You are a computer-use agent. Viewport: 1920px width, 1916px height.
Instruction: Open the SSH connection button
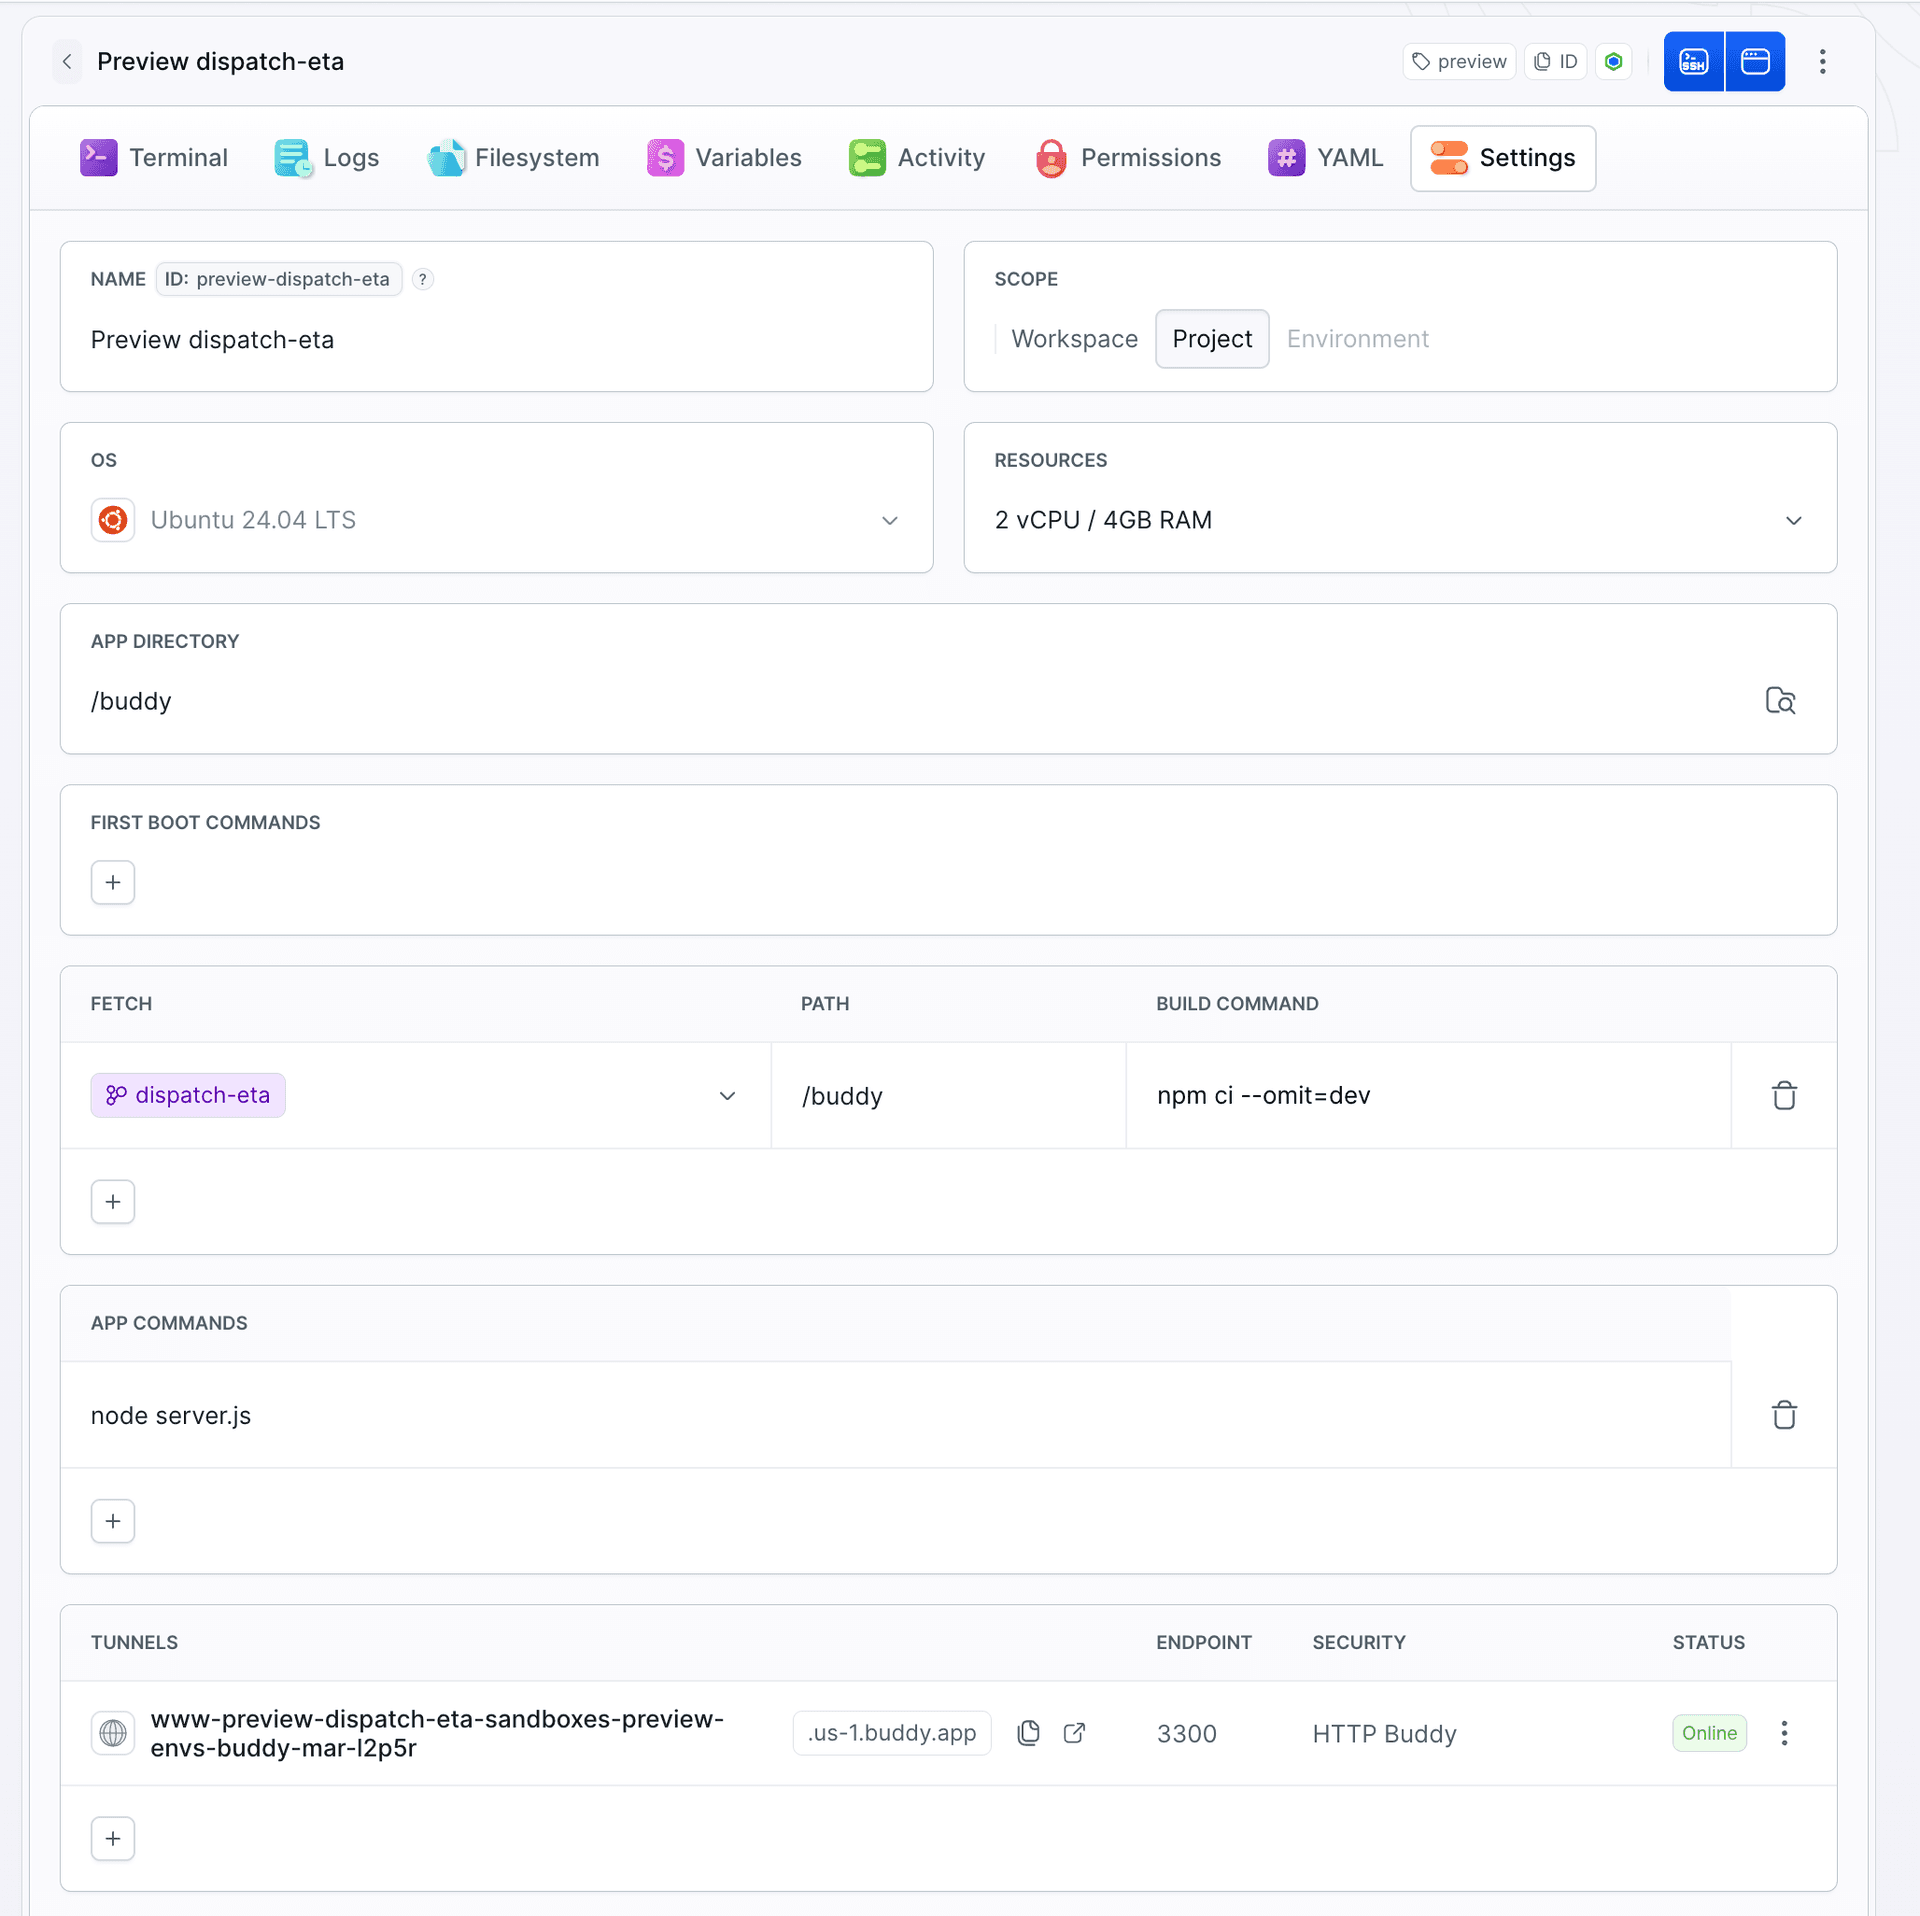(1694, 62)
